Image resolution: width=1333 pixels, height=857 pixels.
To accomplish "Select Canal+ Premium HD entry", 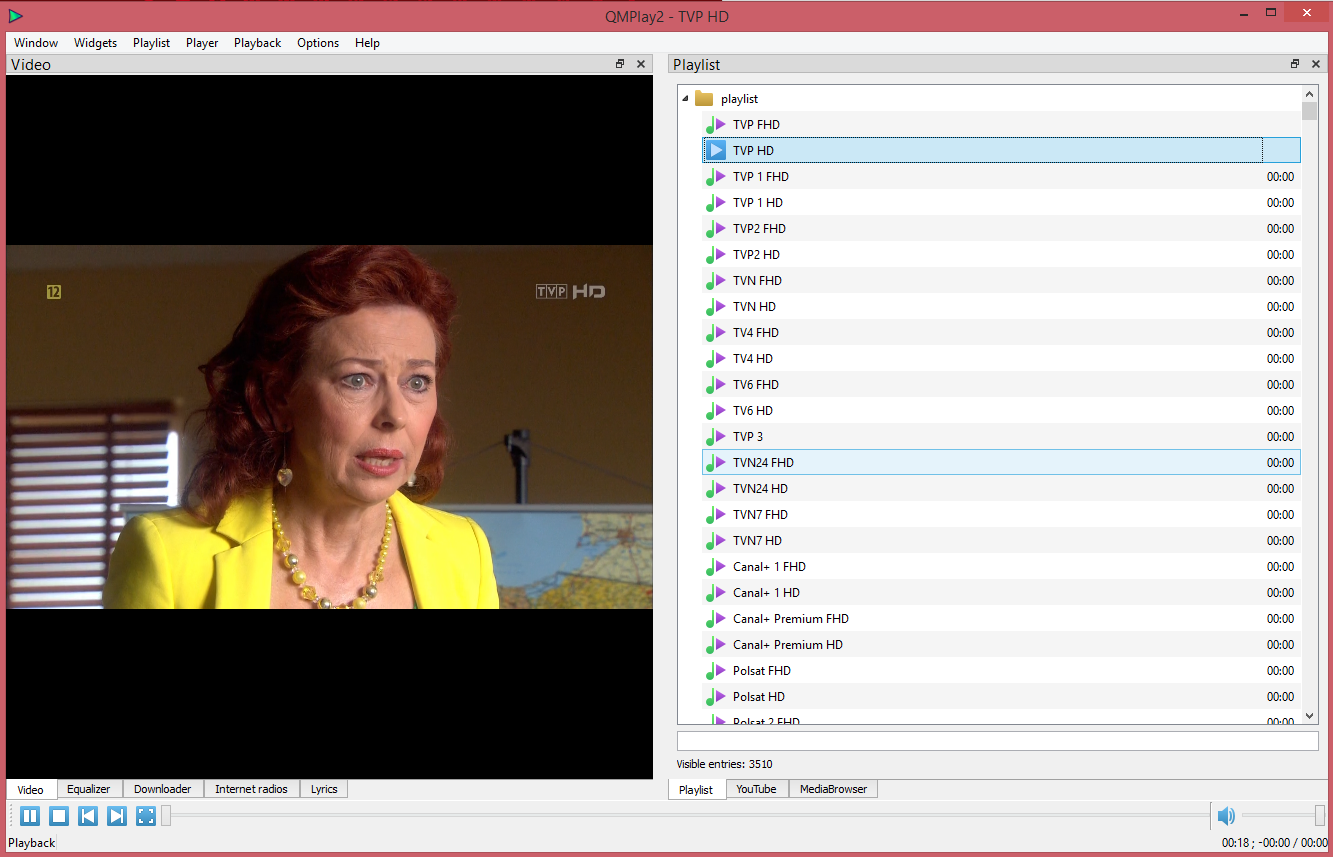I will pos(1002,644).
